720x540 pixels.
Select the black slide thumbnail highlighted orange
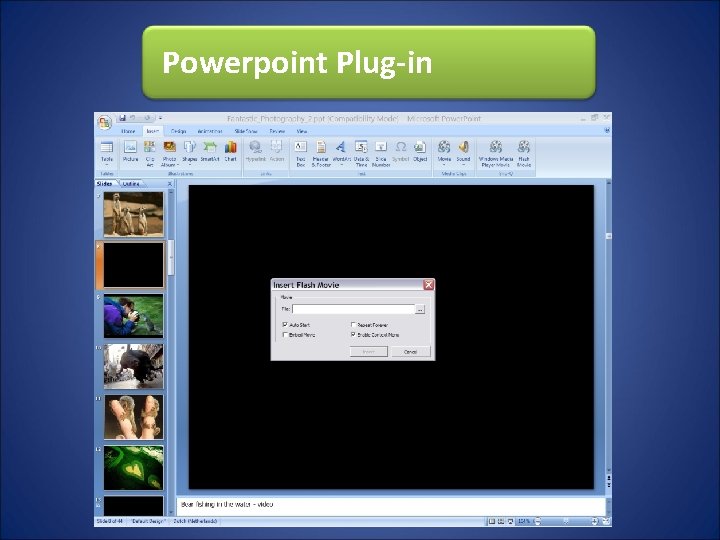[x=133, y=265]
